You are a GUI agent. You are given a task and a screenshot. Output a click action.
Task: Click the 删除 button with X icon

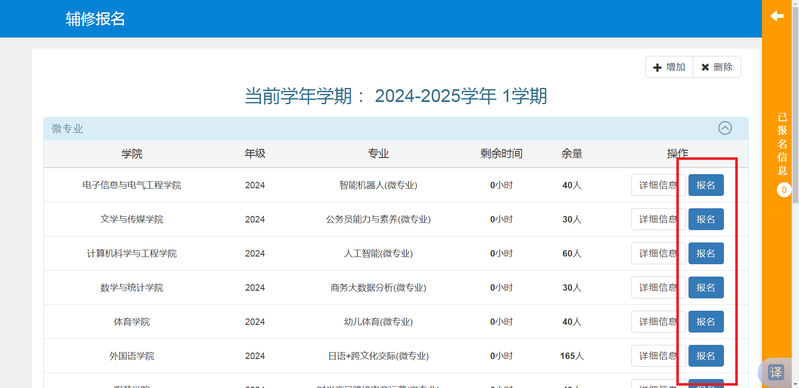click(717, 67)
